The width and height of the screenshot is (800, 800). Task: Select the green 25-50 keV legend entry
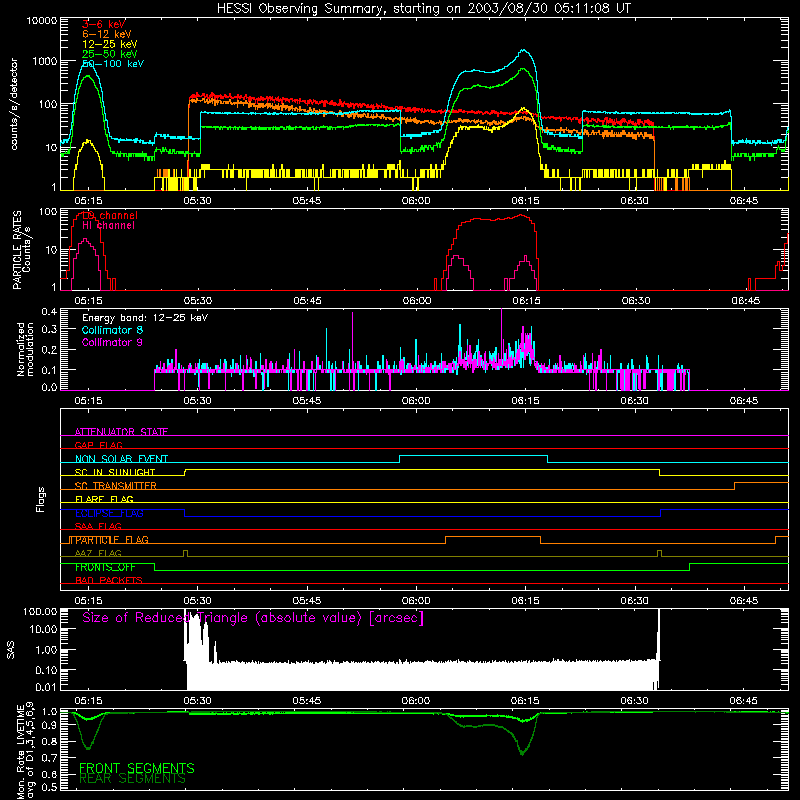coord(109,54)
